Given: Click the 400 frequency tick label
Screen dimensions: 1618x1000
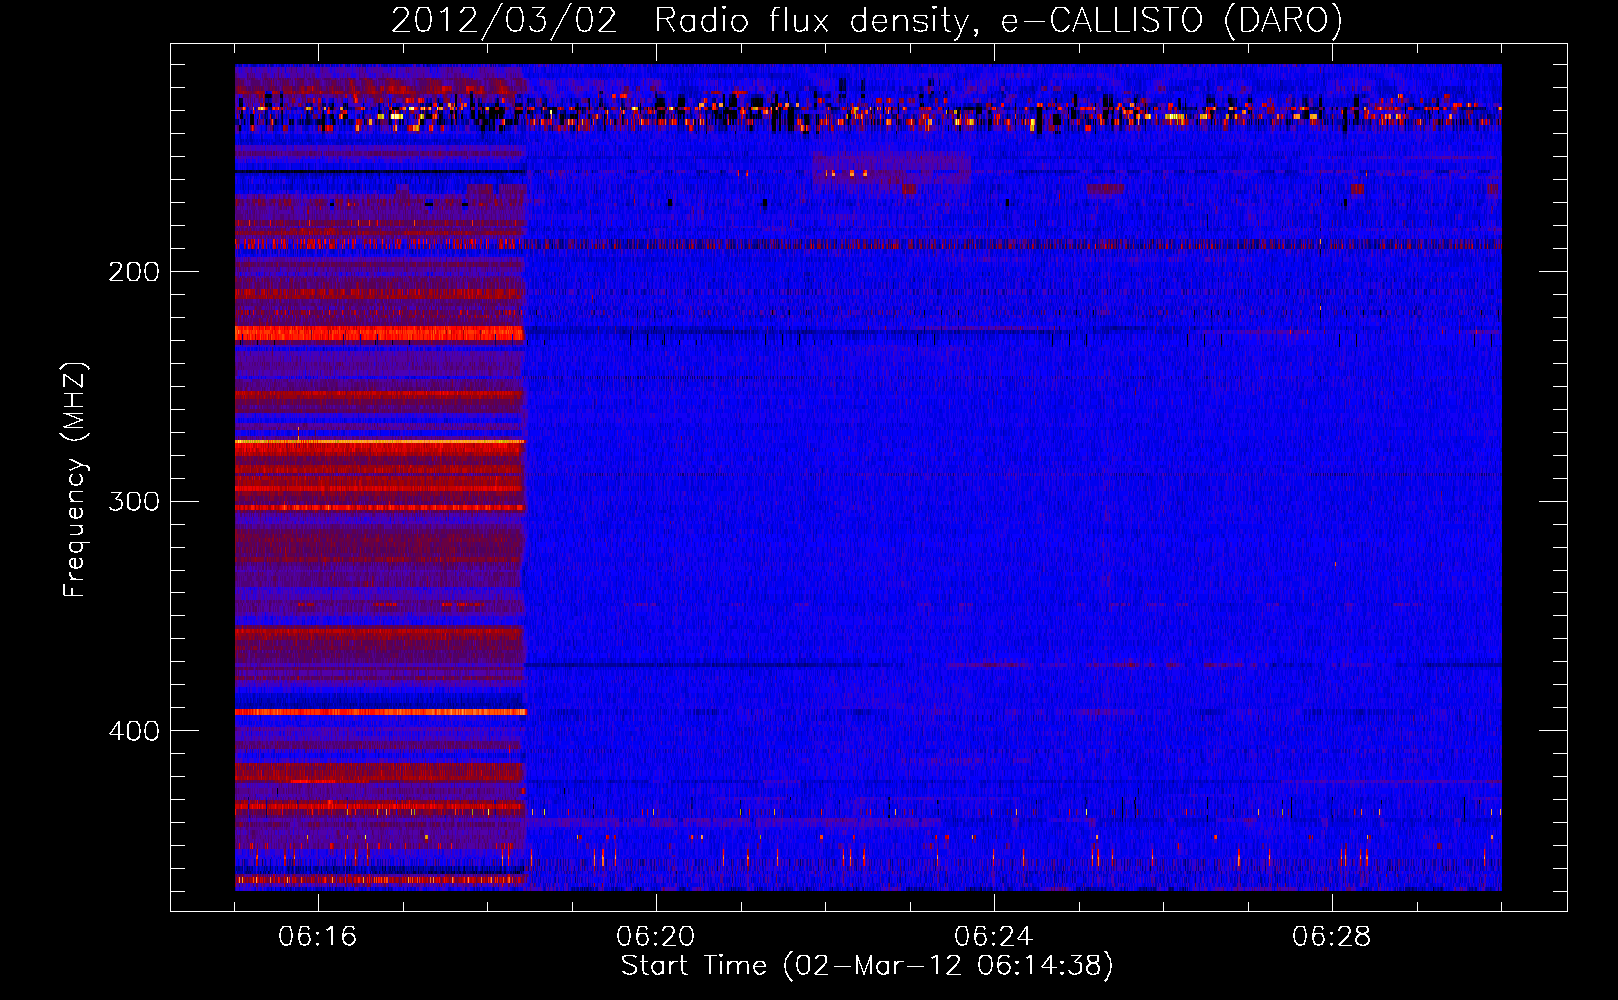Looking at the screenshot, I should tap(134, 731).
